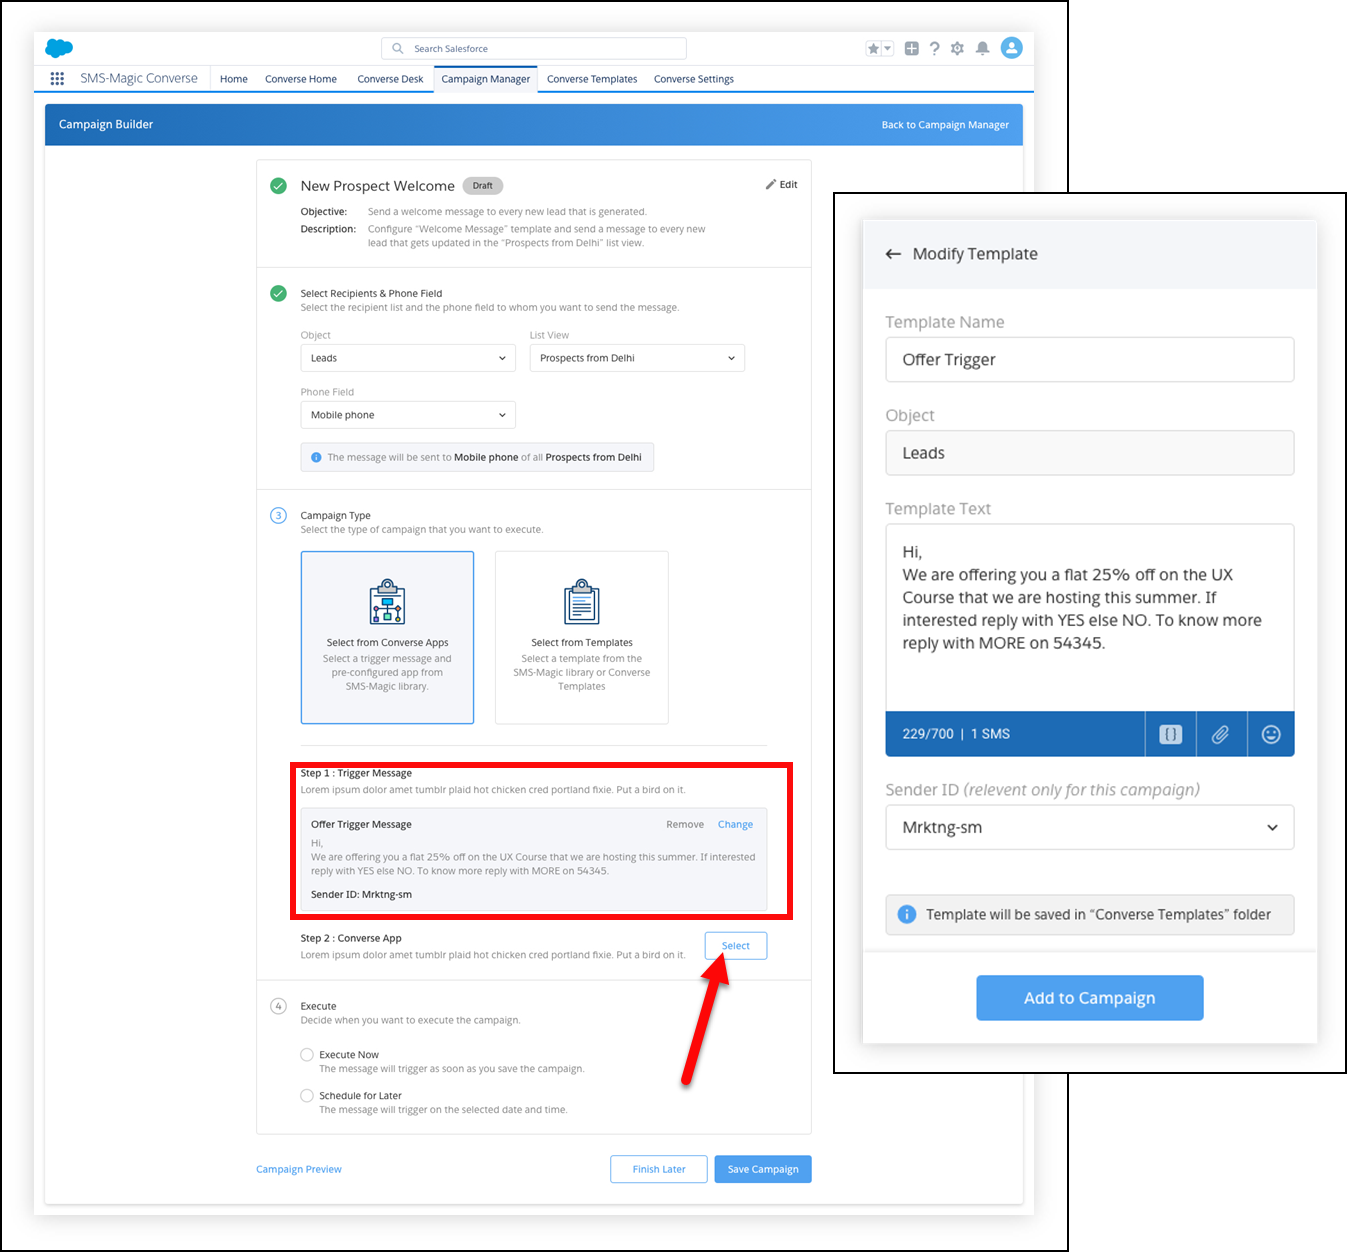
Task: Insert merge field with braces icon
Action: tap(1170, 734)
